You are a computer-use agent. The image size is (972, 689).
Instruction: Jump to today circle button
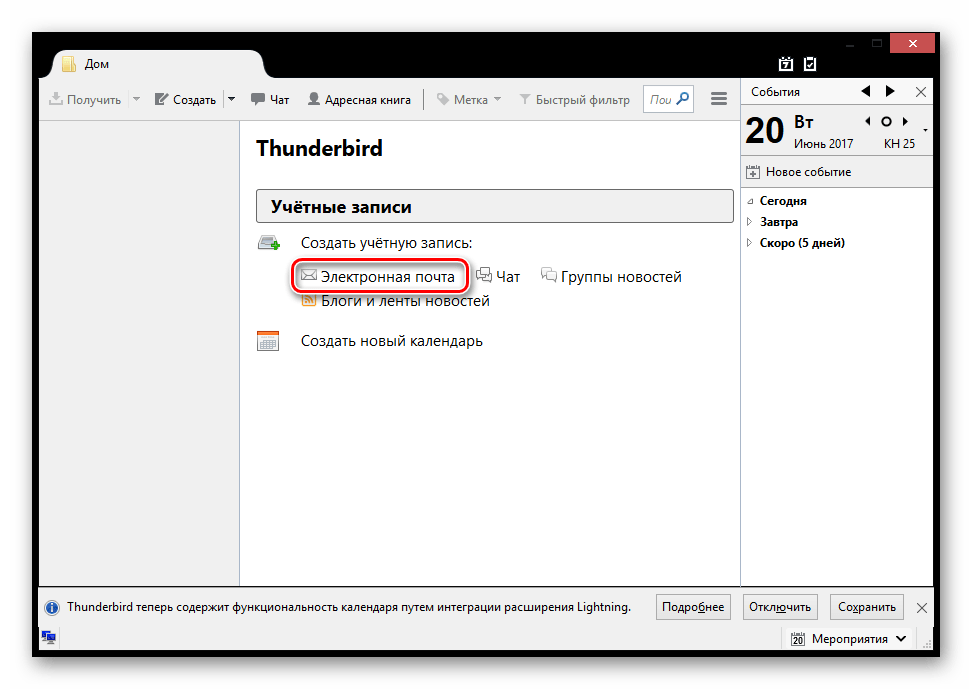click(886, 122)
